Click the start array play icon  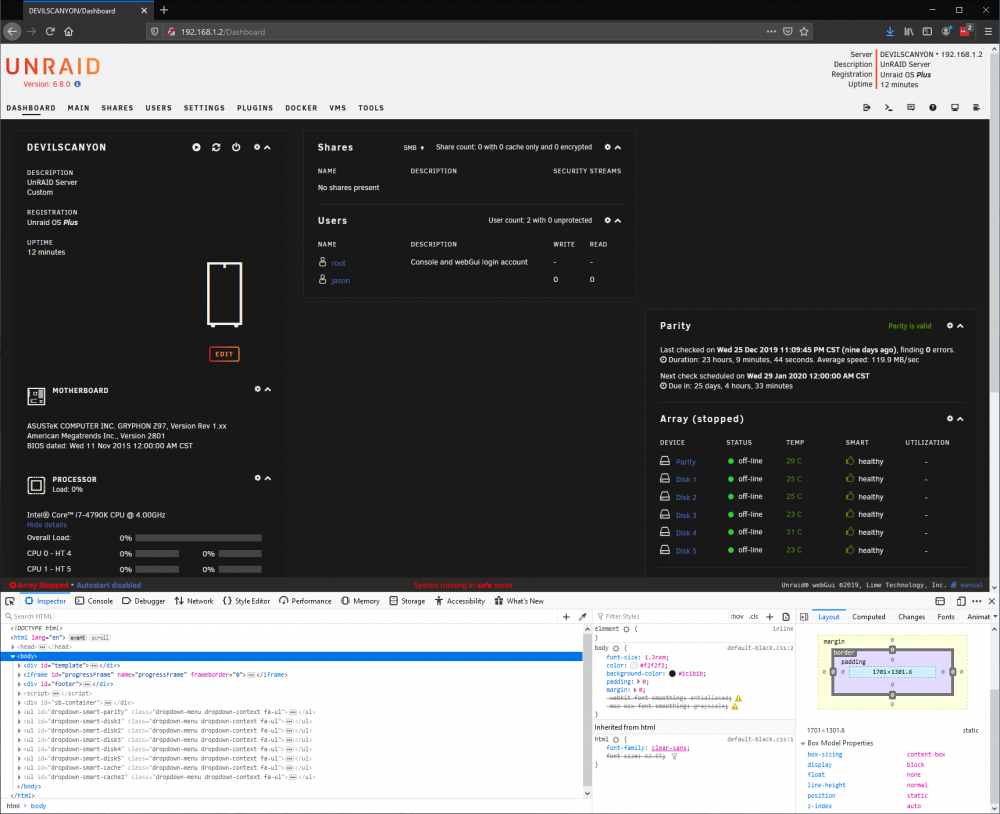tap(196, 147)
